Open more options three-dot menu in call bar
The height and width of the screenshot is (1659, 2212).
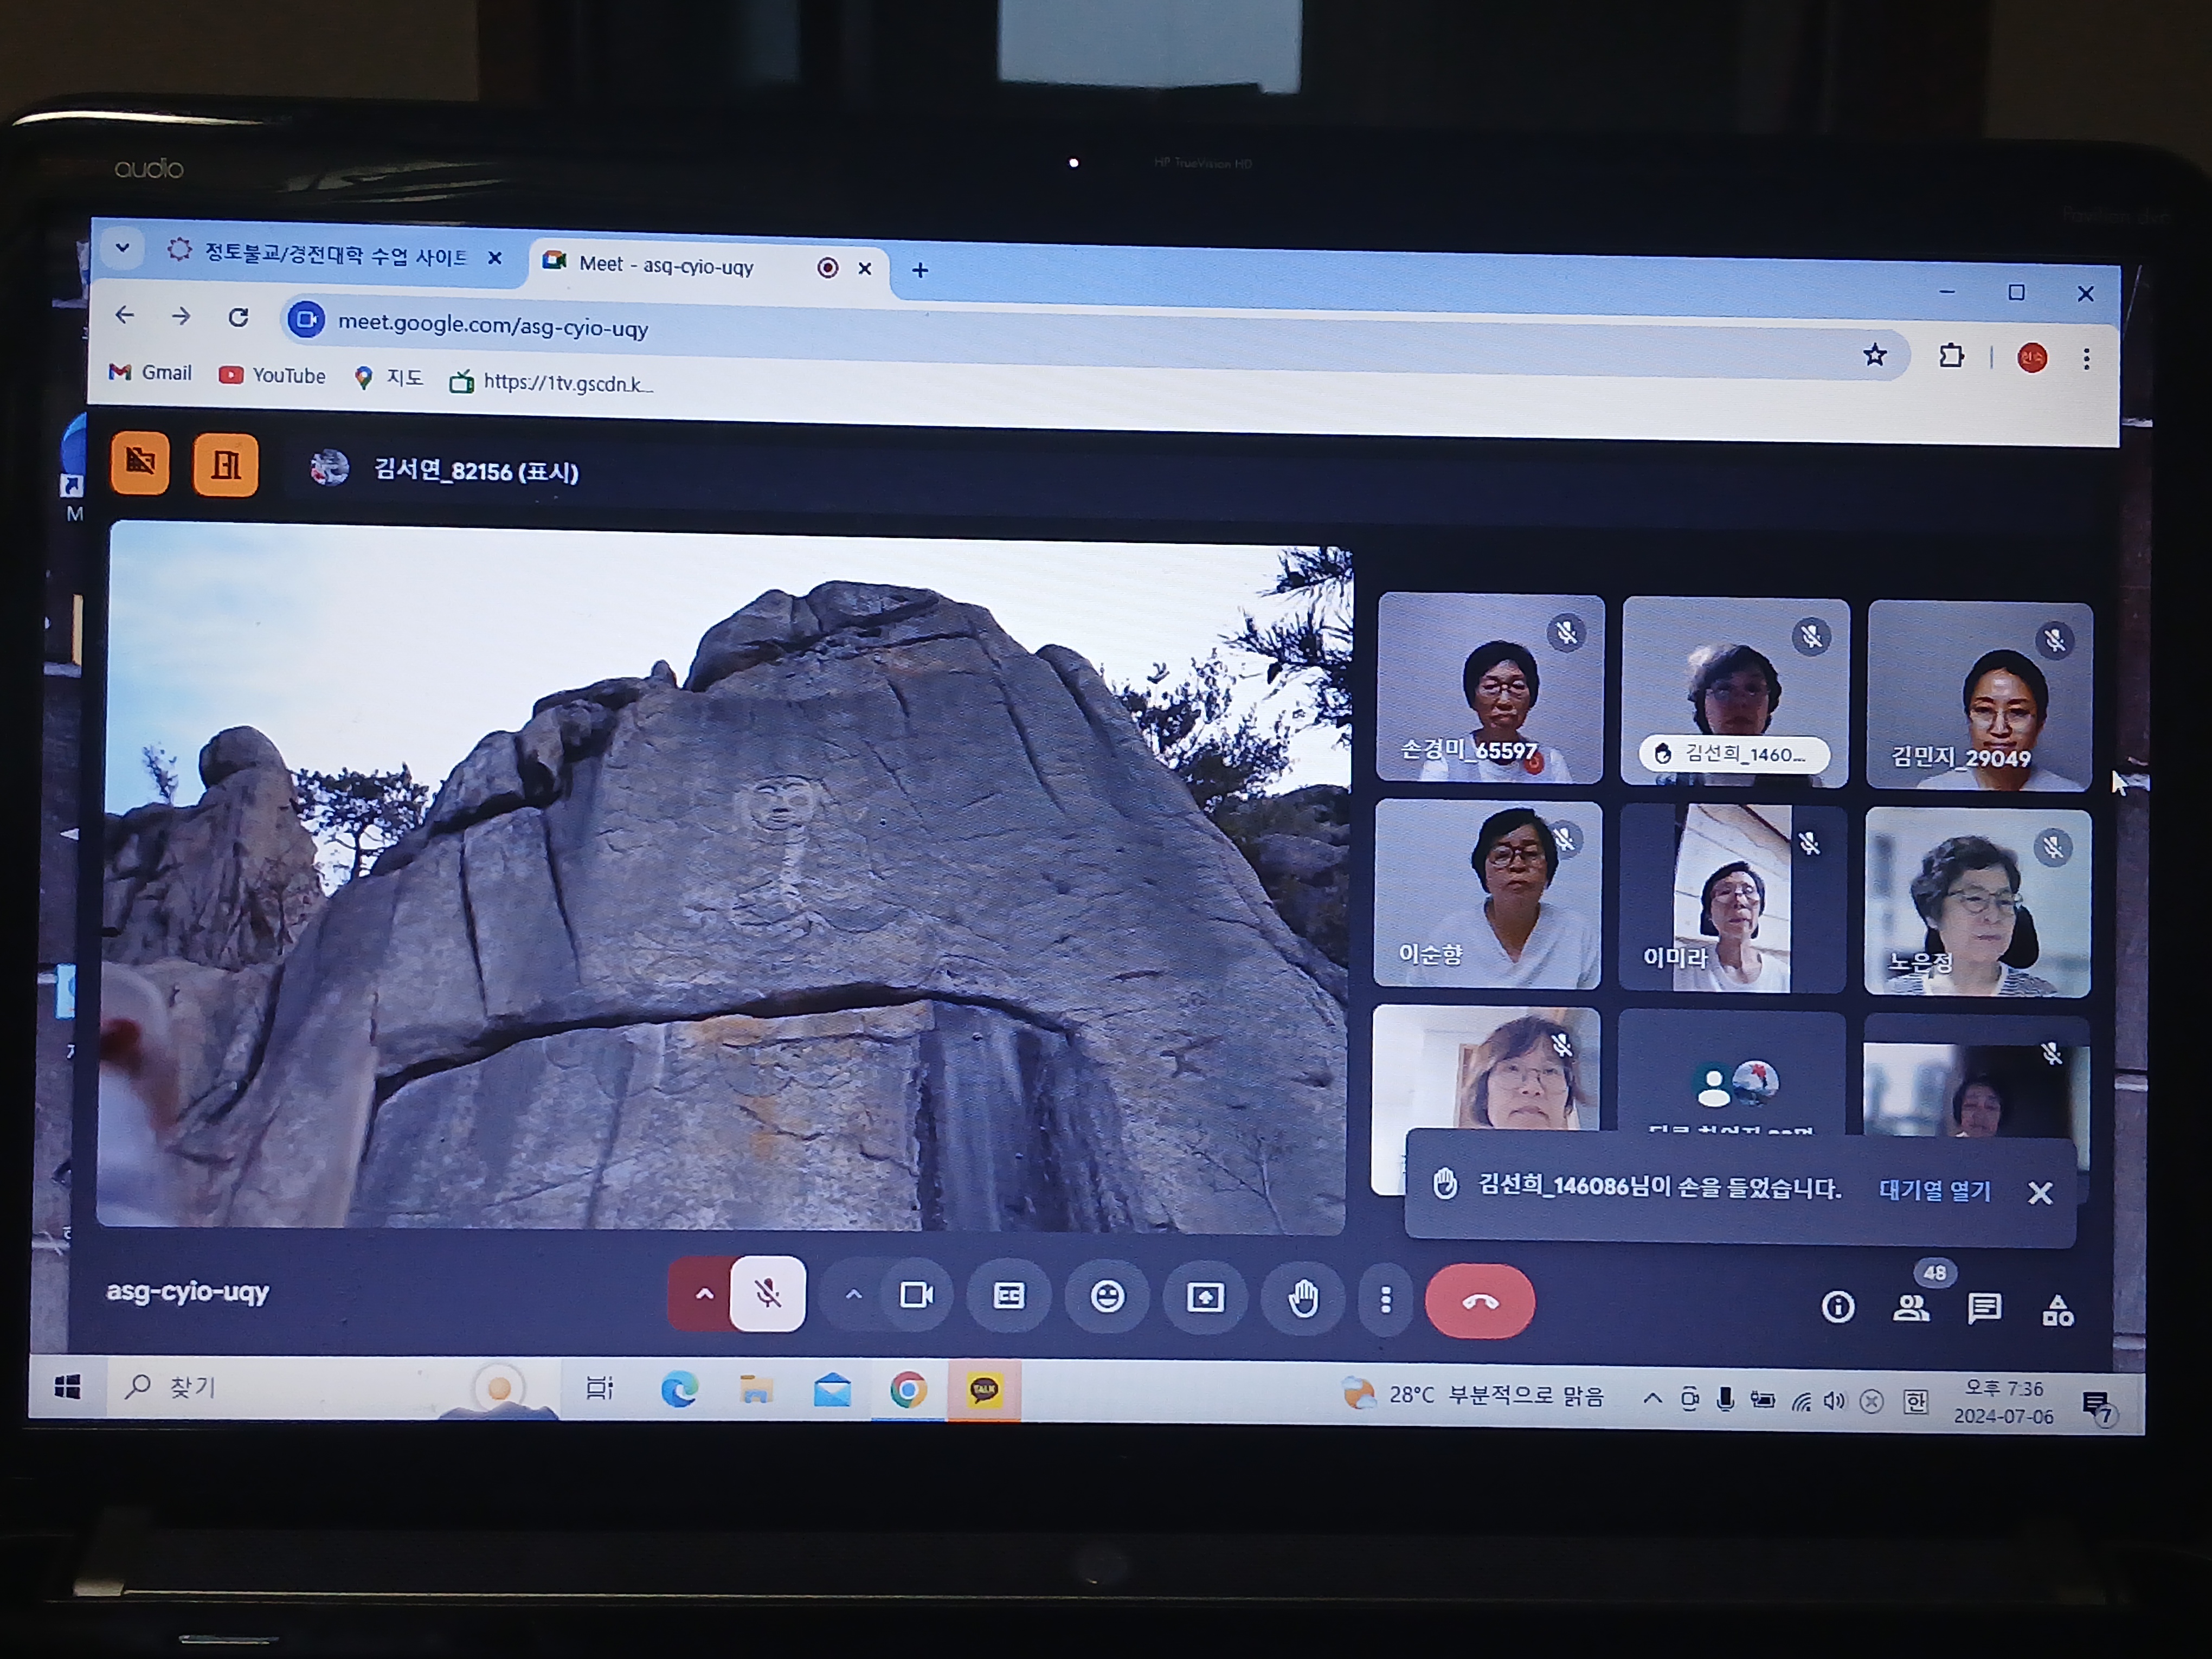(1385, 1299)
